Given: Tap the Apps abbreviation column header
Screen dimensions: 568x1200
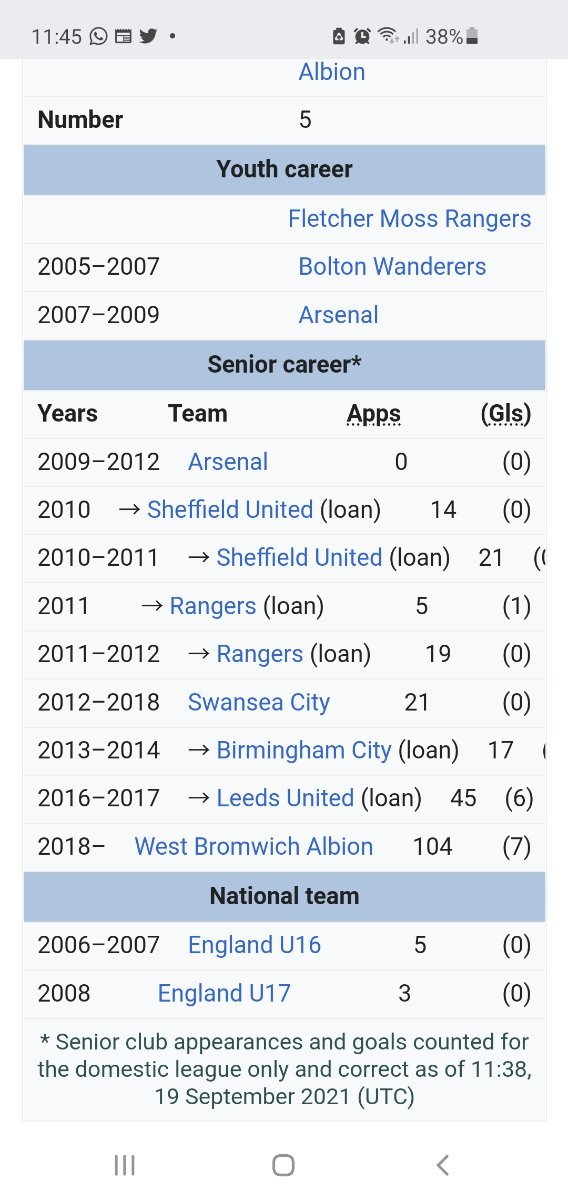Looking at the screenshot, I should 374,414.
